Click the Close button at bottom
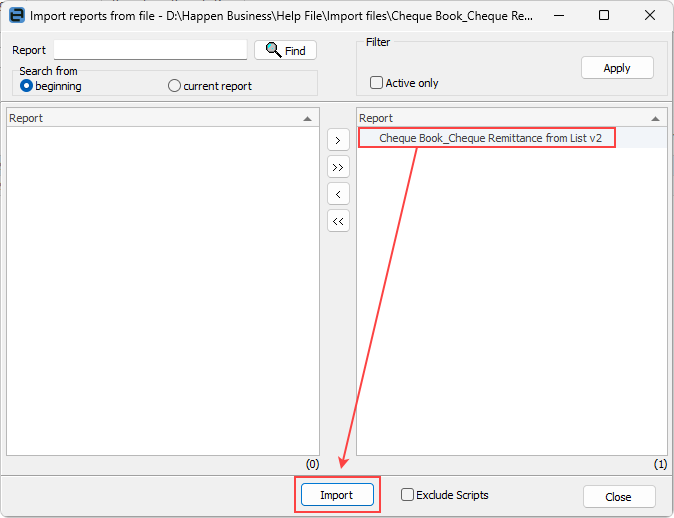Image resolution: width=674 pixels, height=518 pixels. 619,497
